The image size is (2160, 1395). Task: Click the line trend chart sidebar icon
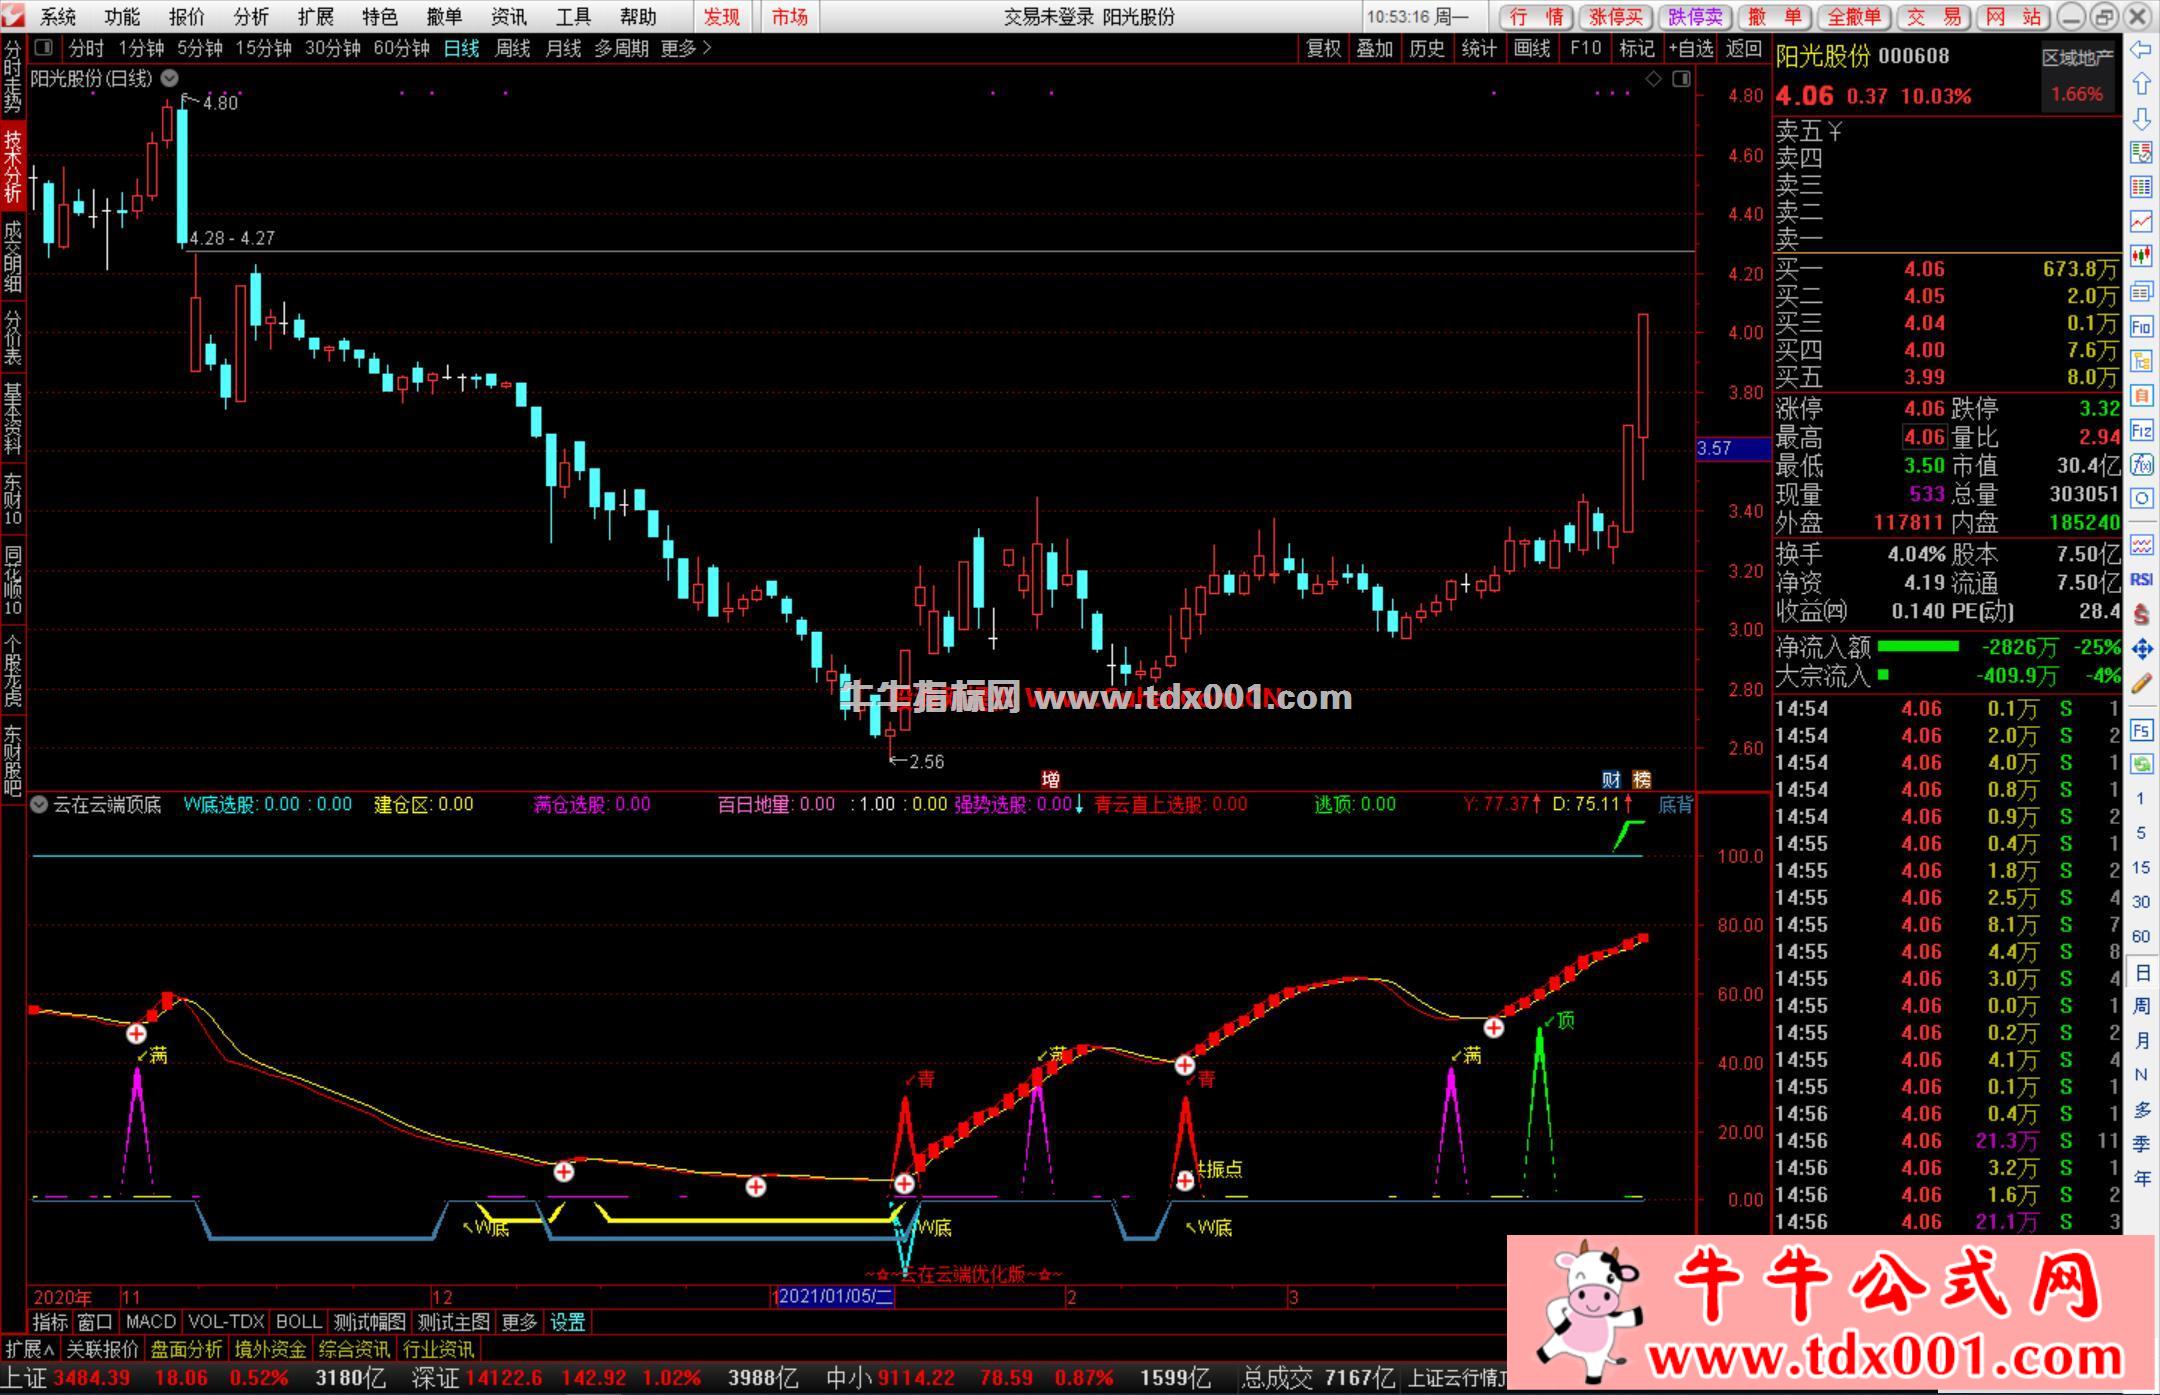click(2141, 221)
